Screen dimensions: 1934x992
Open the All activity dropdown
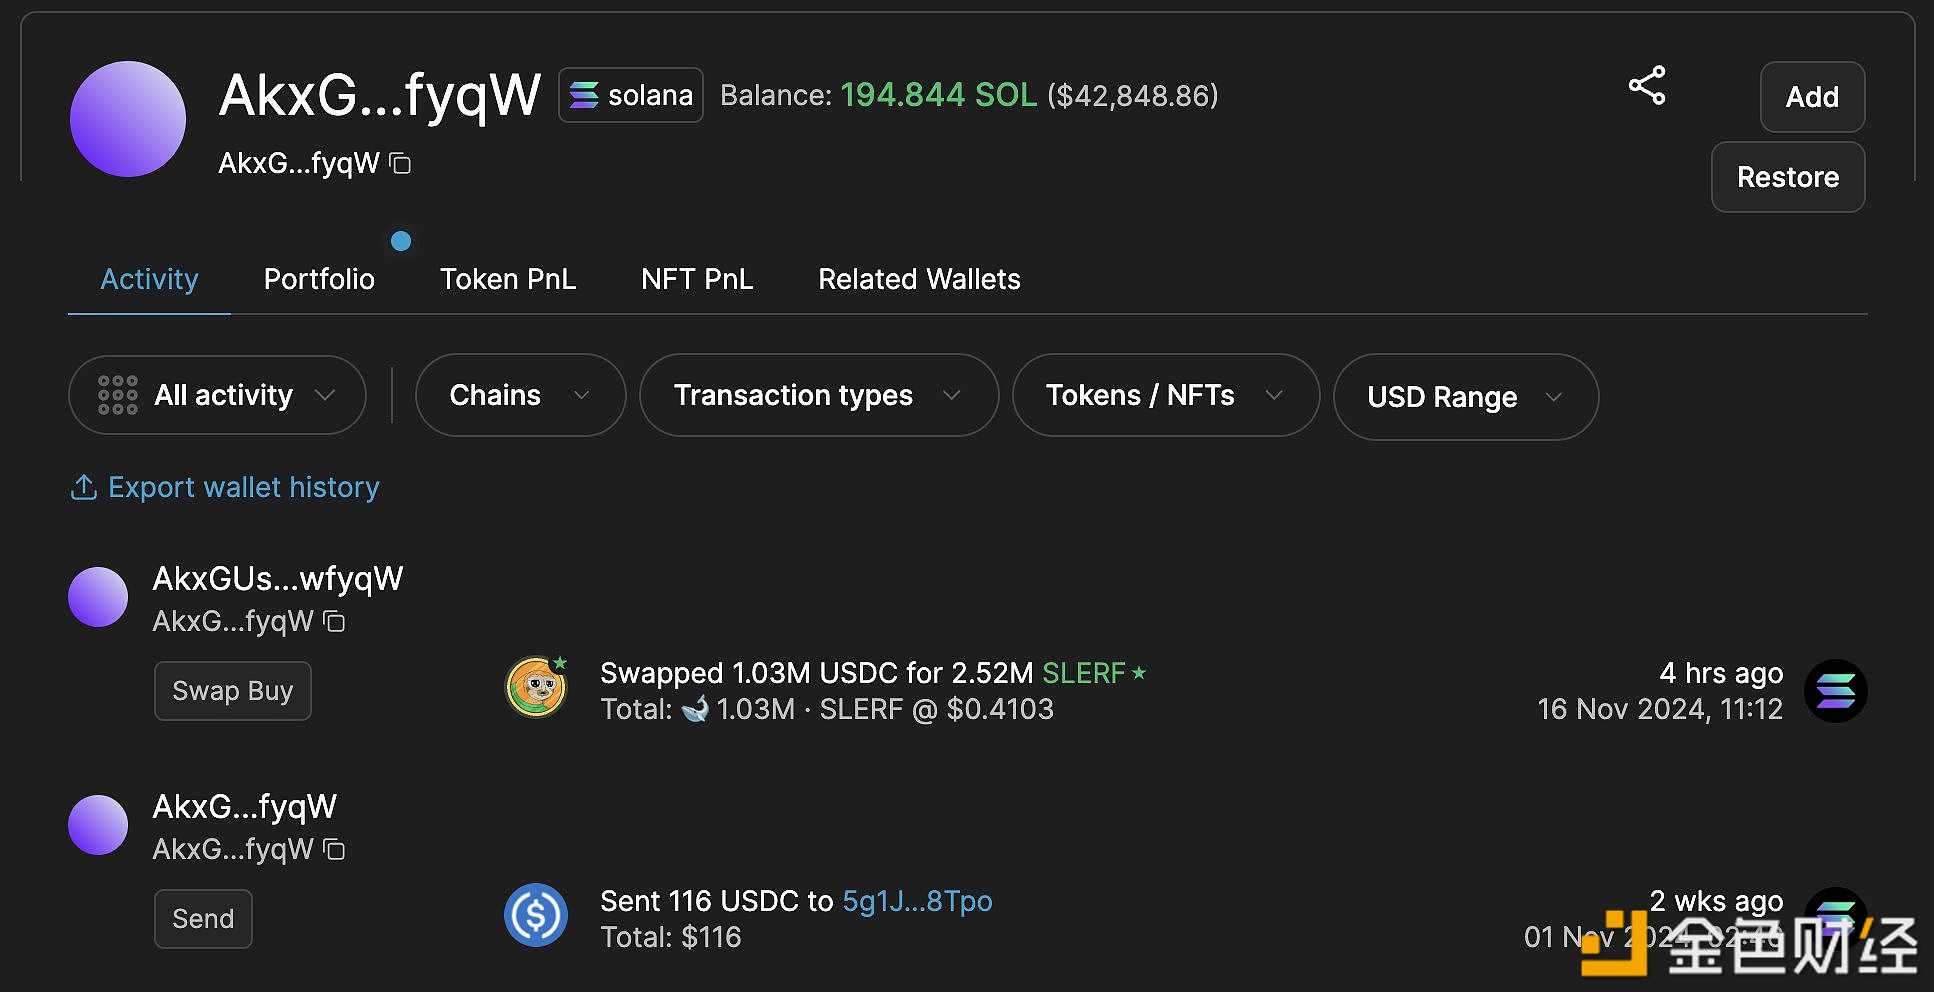click(x=217, y=395)
